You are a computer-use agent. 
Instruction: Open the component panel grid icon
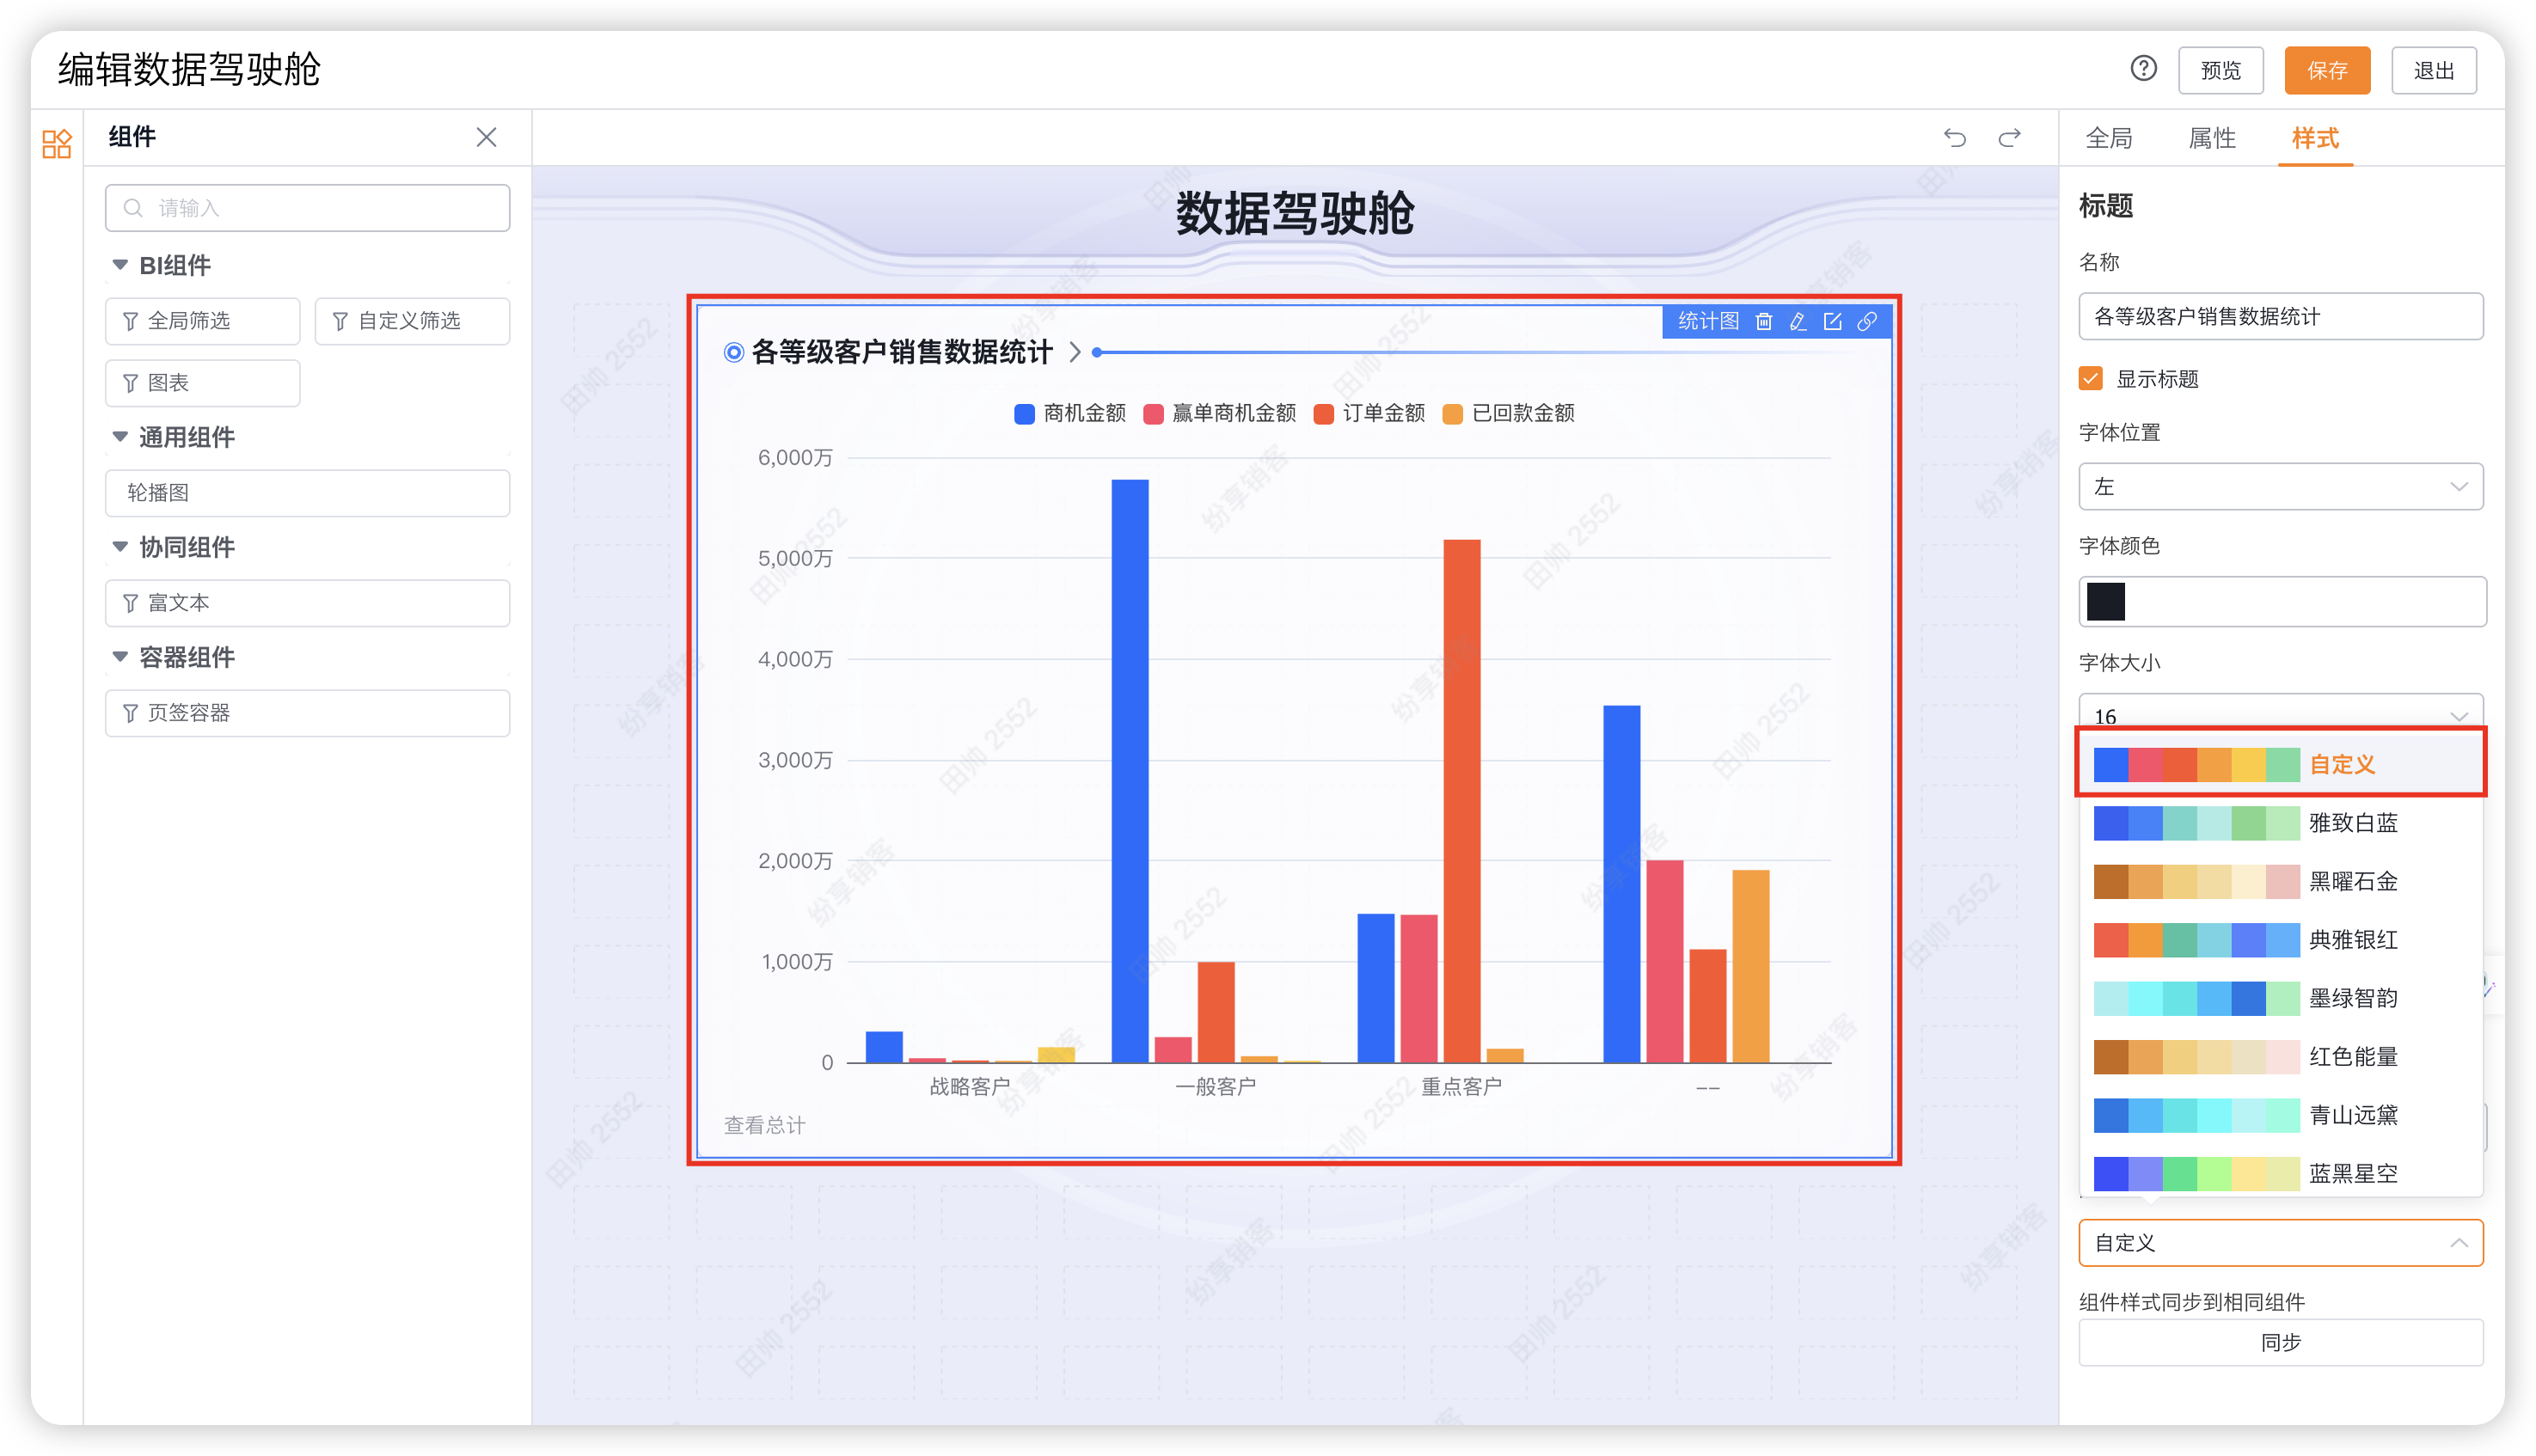pyautogui.click(x=57, y=143)
